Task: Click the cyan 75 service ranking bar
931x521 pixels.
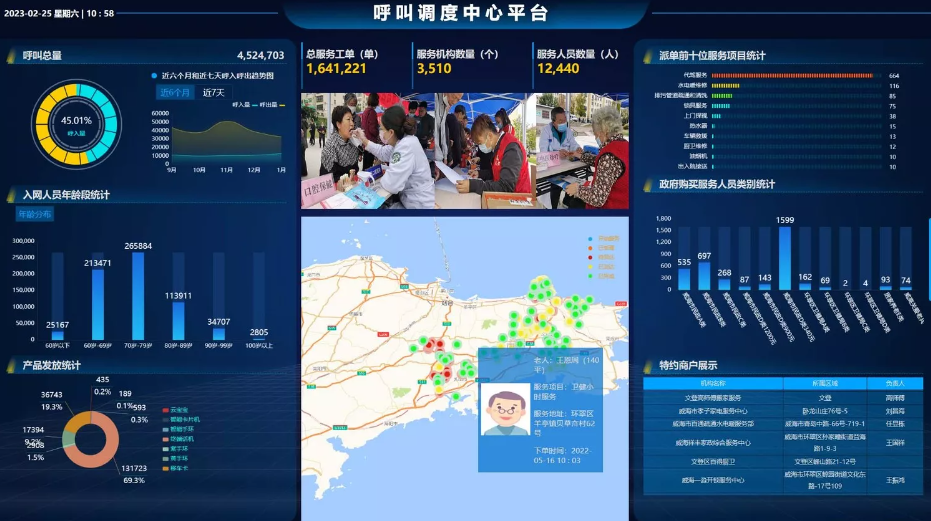Action: coord(721,106)
